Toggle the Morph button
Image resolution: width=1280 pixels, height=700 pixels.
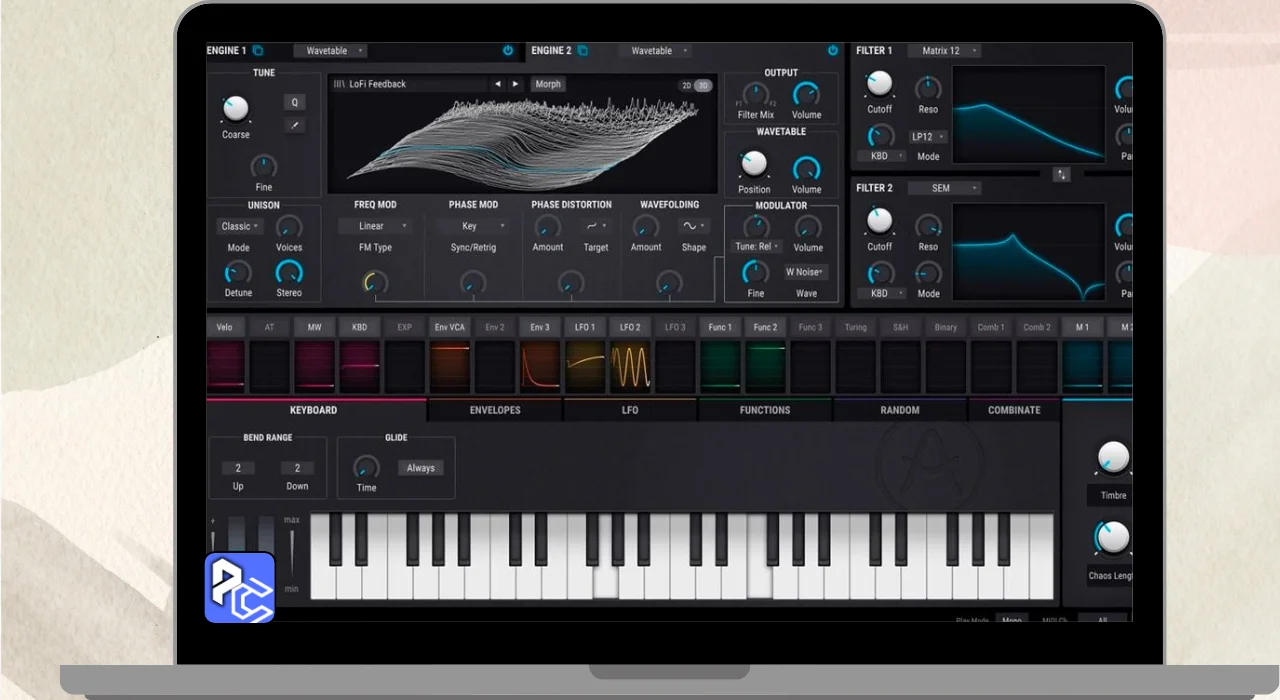(548, 84)
